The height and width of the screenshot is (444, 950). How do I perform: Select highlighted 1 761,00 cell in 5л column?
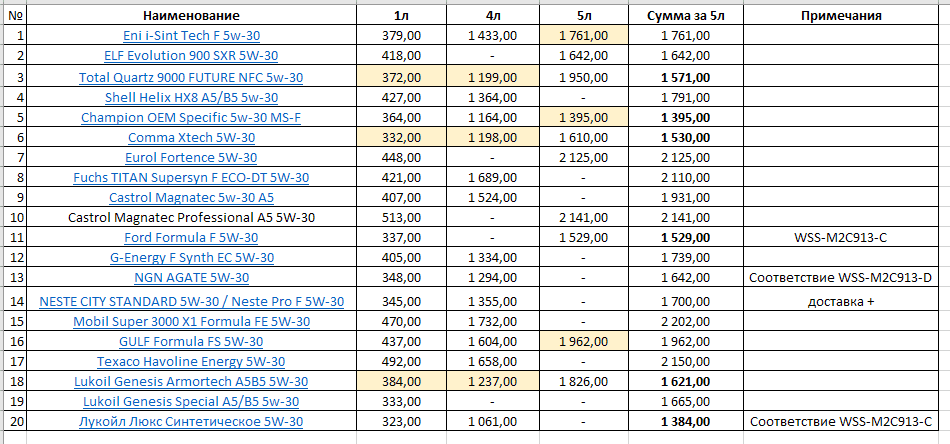(583, 36)
